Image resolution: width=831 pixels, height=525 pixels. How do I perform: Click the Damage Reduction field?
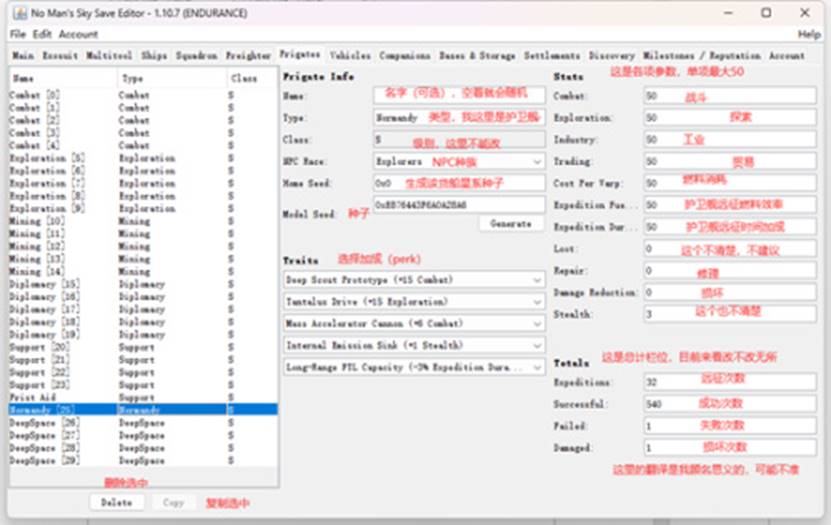click(730, 292)
